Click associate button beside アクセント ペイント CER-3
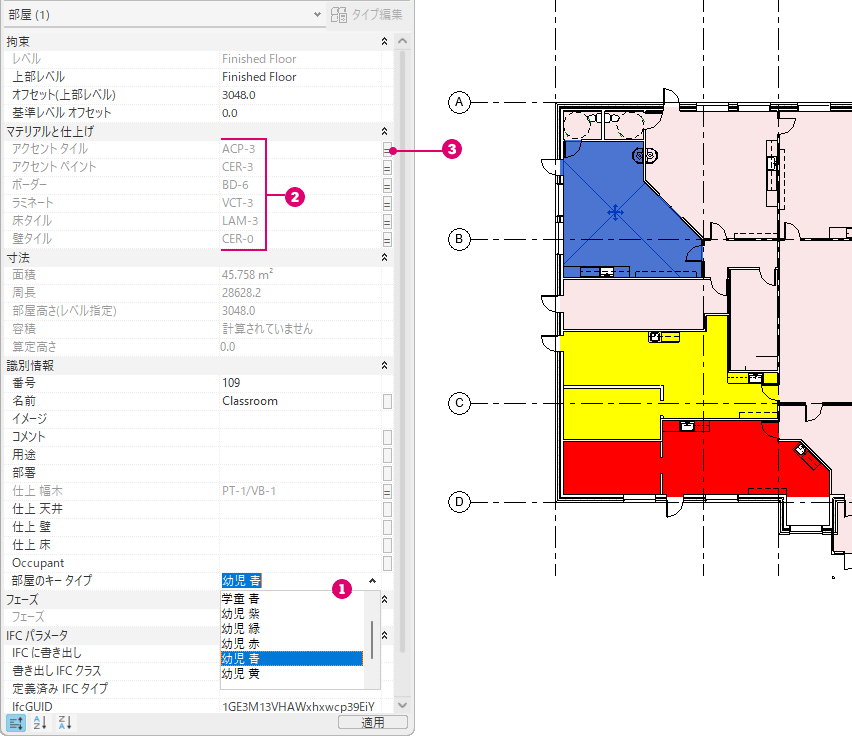852x736 pixels. tap(387, 167)
